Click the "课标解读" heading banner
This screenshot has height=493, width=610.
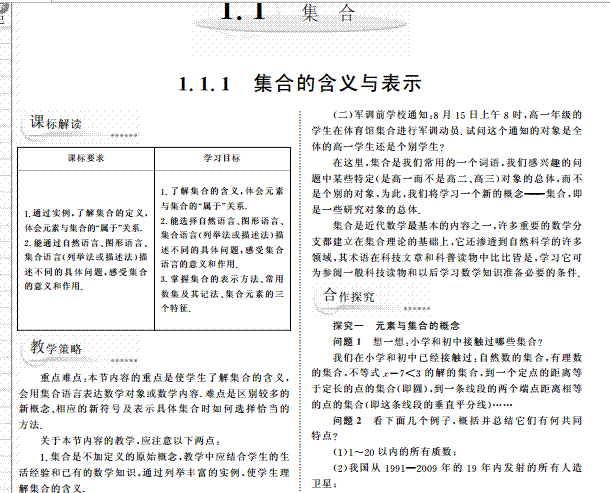pos(63,124)
